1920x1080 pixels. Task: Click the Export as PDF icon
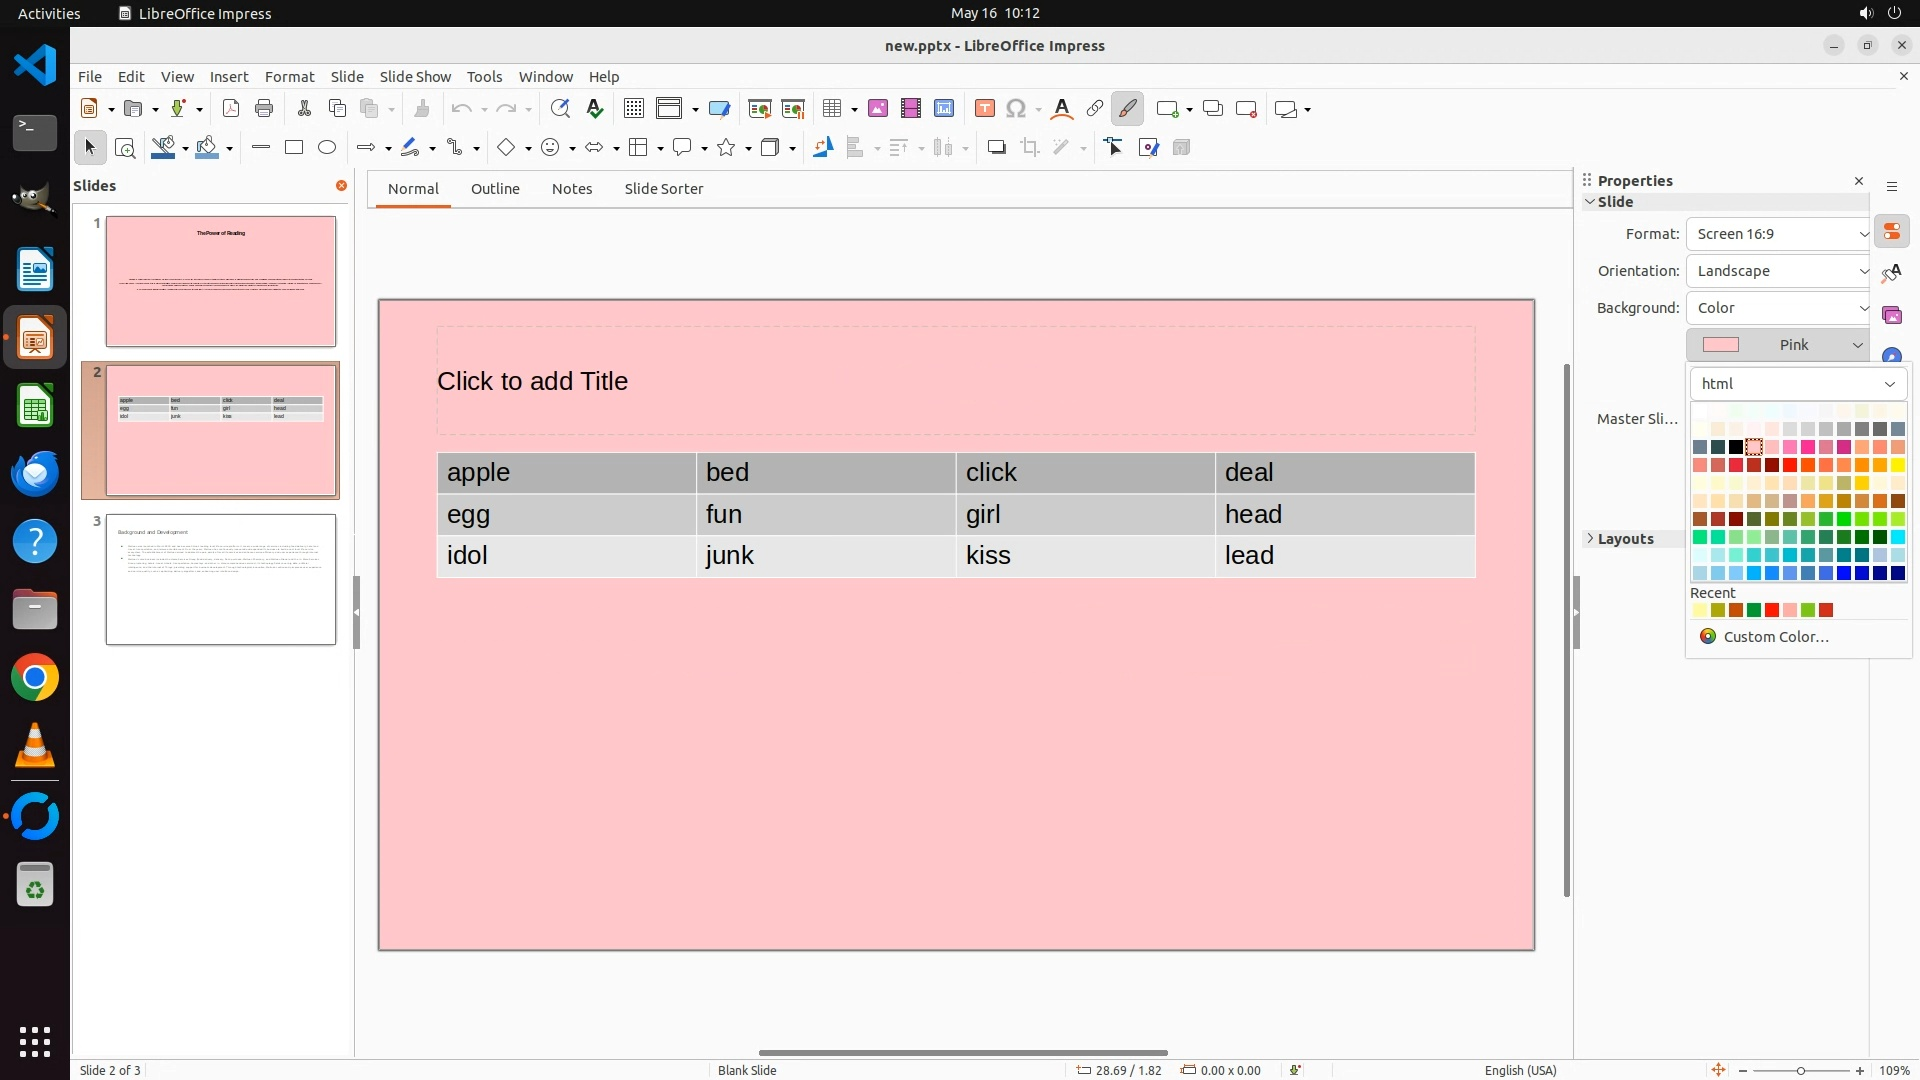pos(231,109)
